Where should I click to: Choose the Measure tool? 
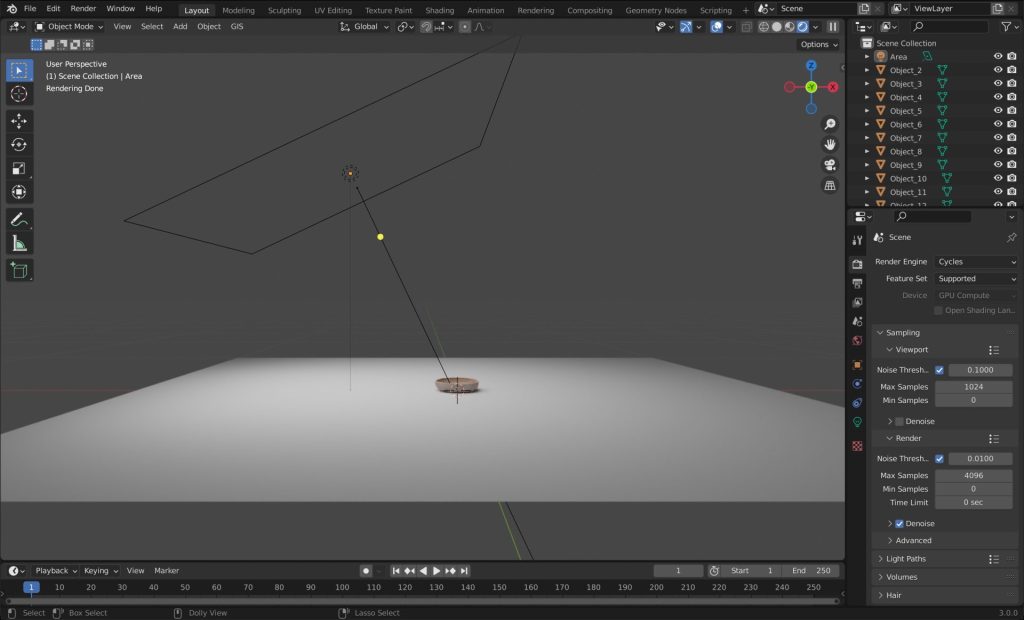pos(19,243)
